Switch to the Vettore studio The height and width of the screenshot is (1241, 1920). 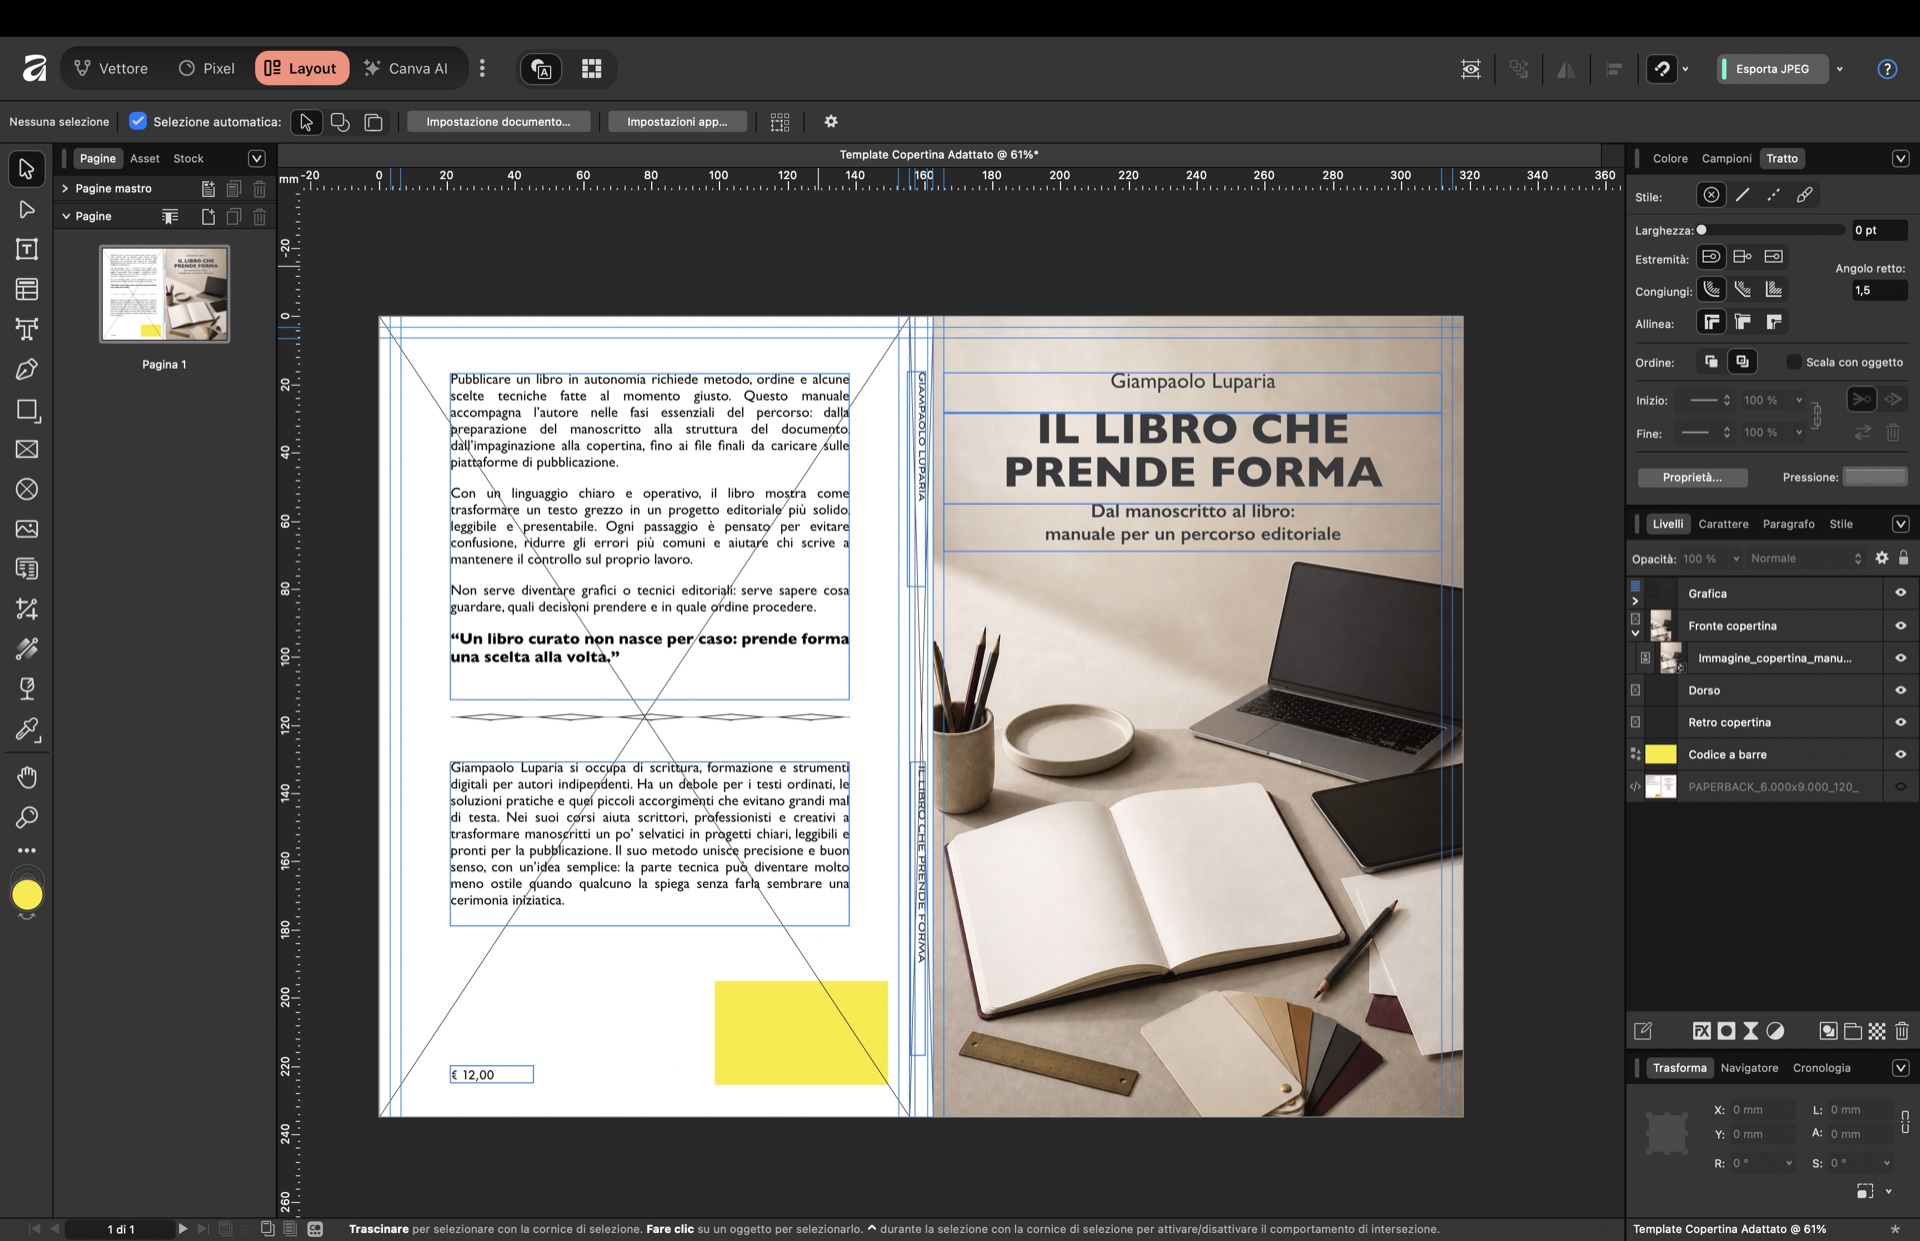click(x=111, y=68)
